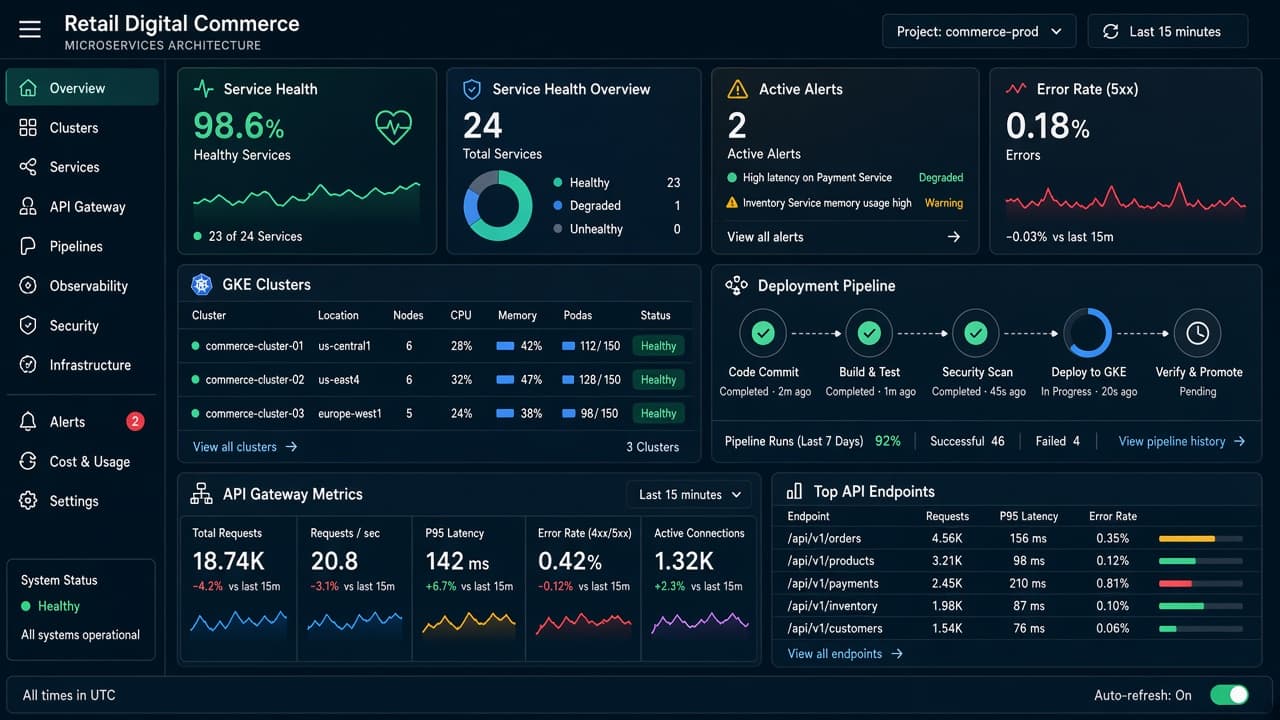Click the Error Rate (5xx) red sparkline
This screenshot has width=1280, height=720.
[x=1125, y=200]
